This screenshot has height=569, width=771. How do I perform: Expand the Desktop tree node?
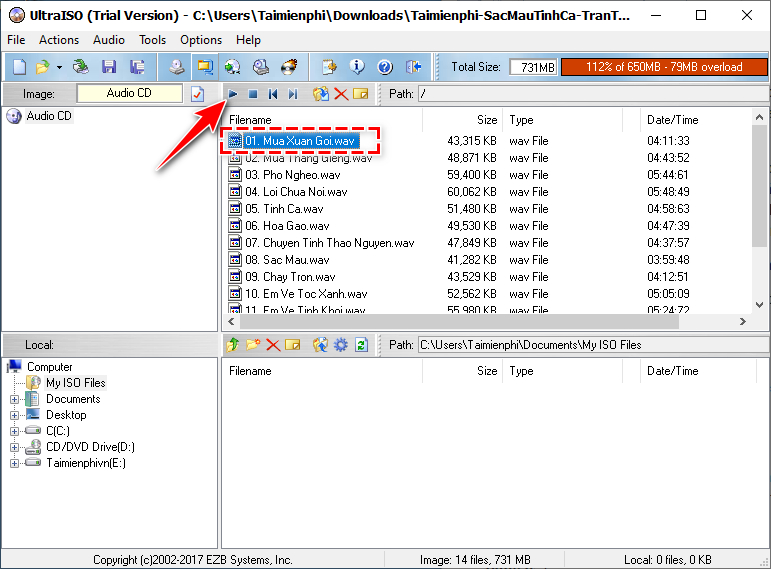coord(14,415)
